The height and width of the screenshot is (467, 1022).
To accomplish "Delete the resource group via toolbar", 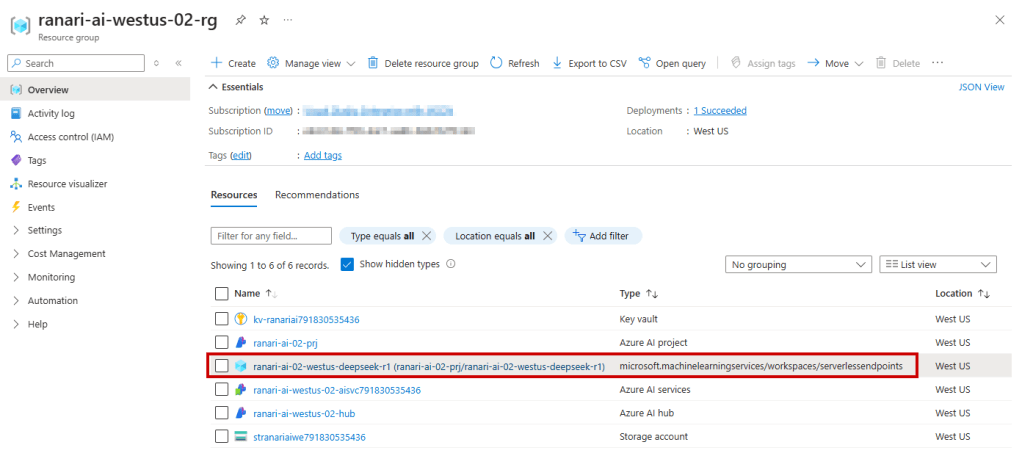I will [423, 63].
